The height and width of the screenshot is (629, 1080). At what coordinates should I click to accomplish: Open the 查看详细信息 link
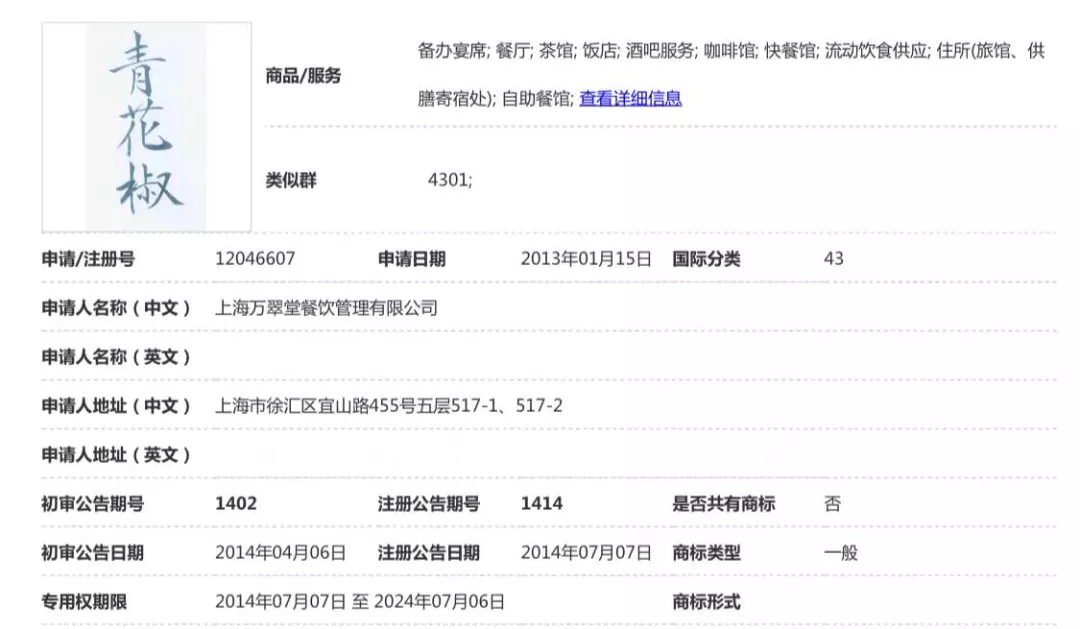click(630, 99)
